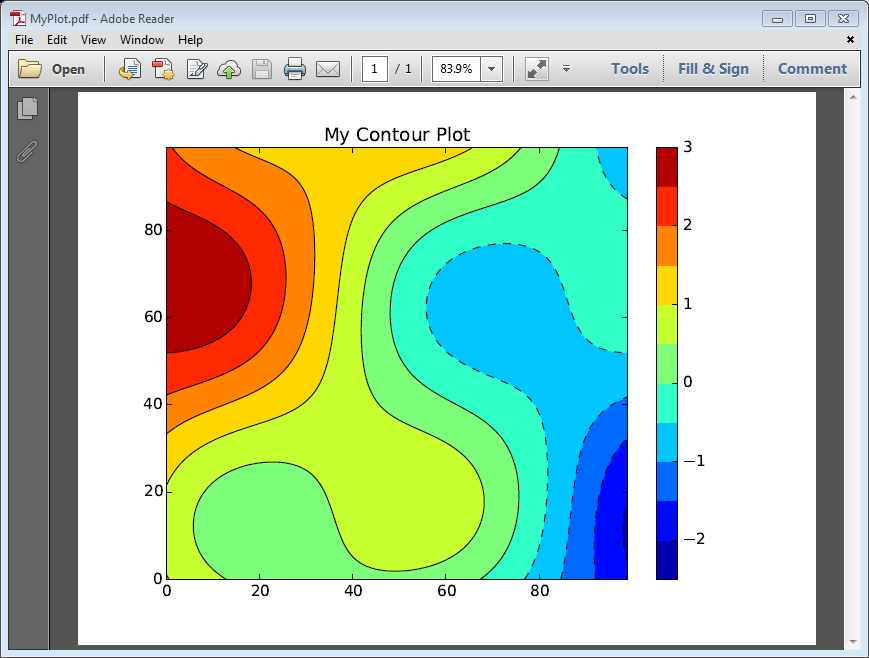Click the edit/sign document pencil icon
869x658 pixels.
click(x=197, y=69)
